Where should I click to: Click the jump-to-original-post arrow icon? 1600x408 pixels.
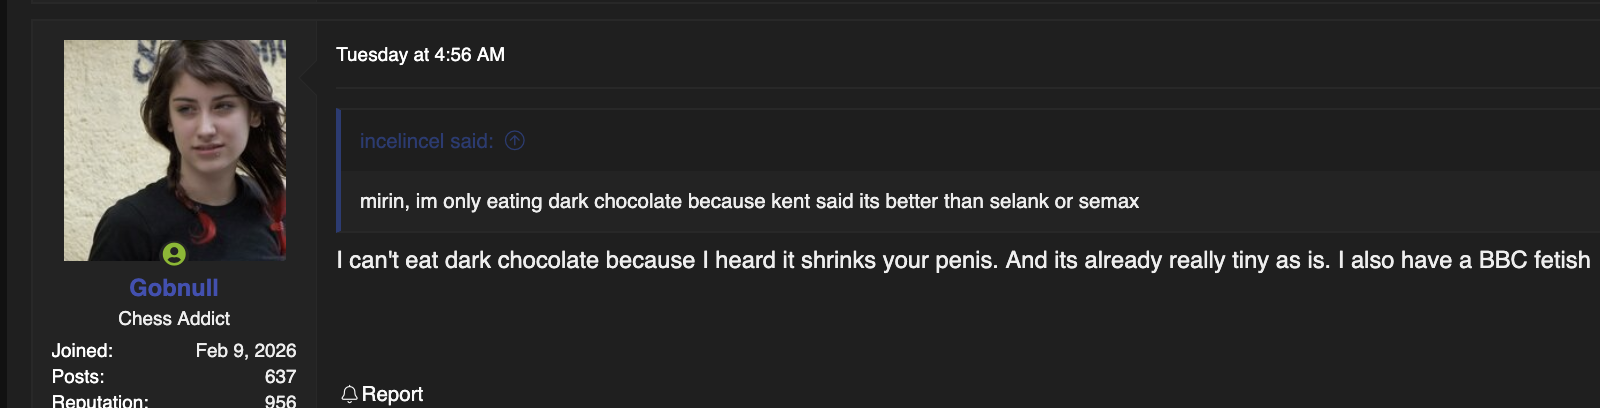515,141
